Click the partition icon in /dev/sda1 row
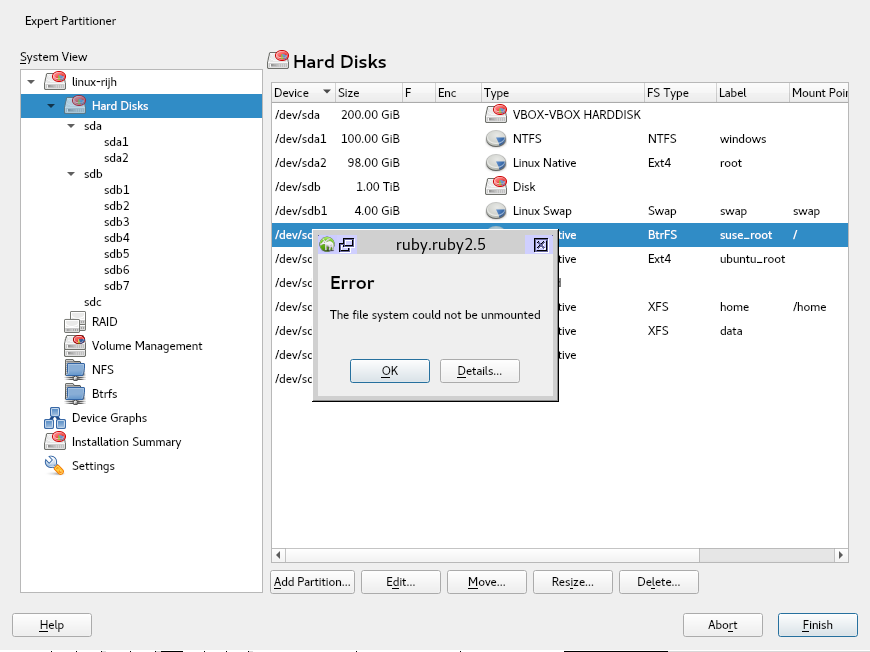This screenshot has width=870, height=652. click(x=495, y=139)
